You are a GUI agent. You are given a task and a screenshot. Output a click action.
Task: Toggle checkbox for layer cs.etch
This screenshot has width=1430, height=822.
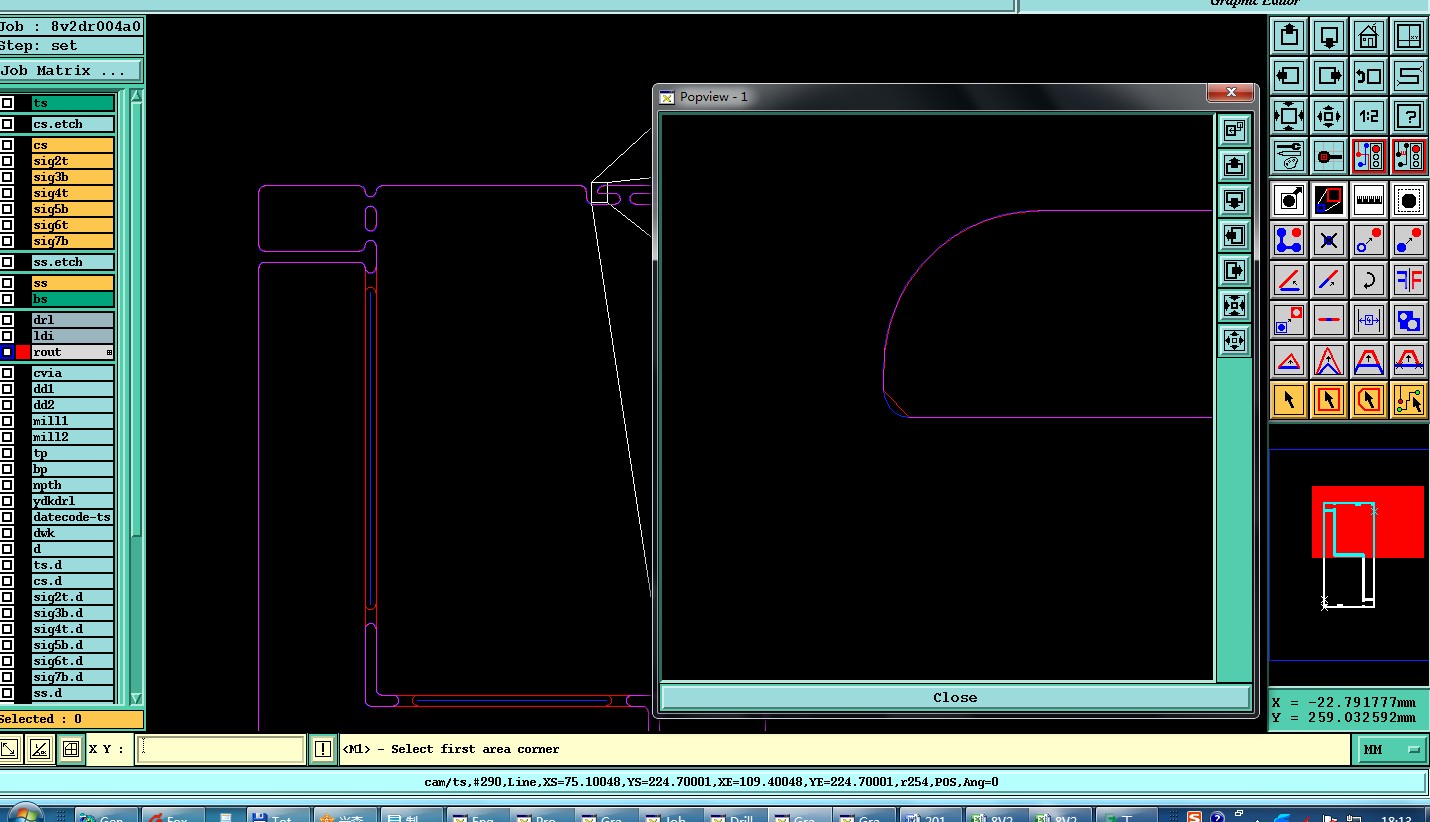(7, 124)
